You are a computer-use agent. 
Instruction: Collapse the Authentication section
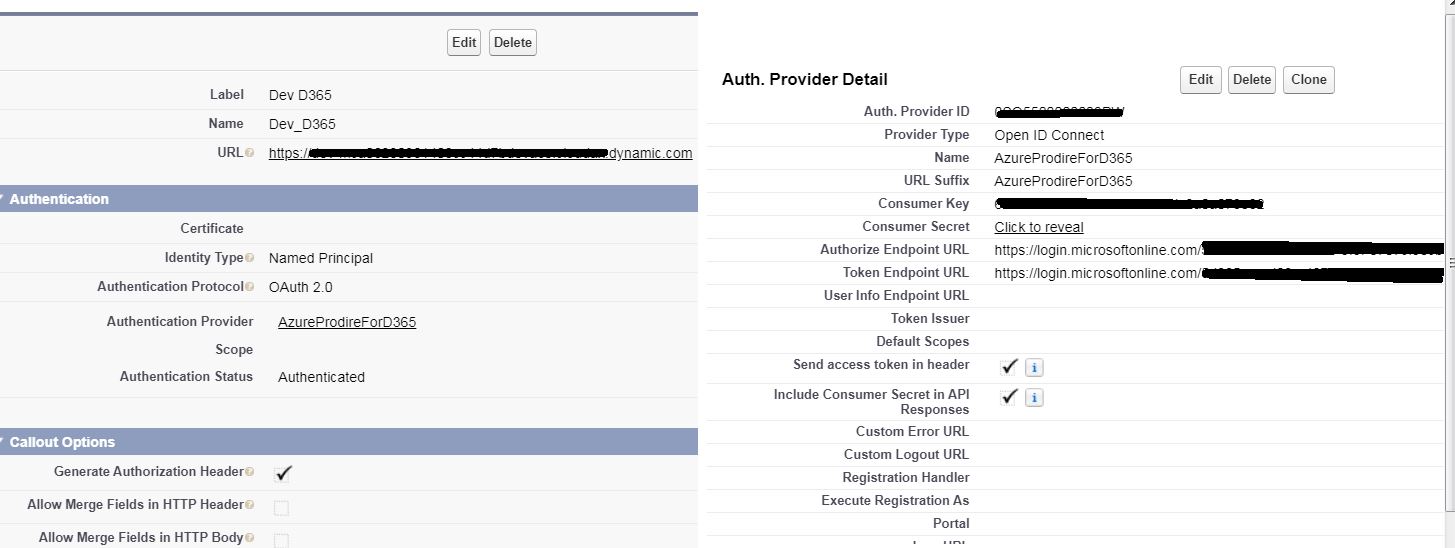3,199
